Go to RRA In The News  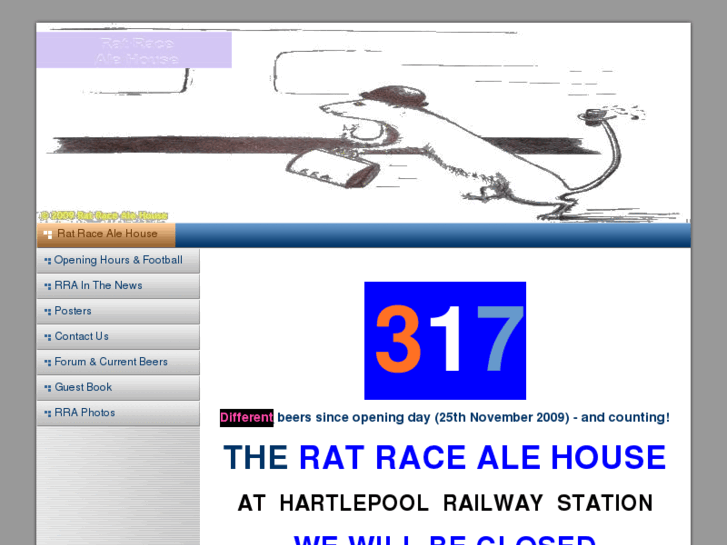tap(118, 286)
